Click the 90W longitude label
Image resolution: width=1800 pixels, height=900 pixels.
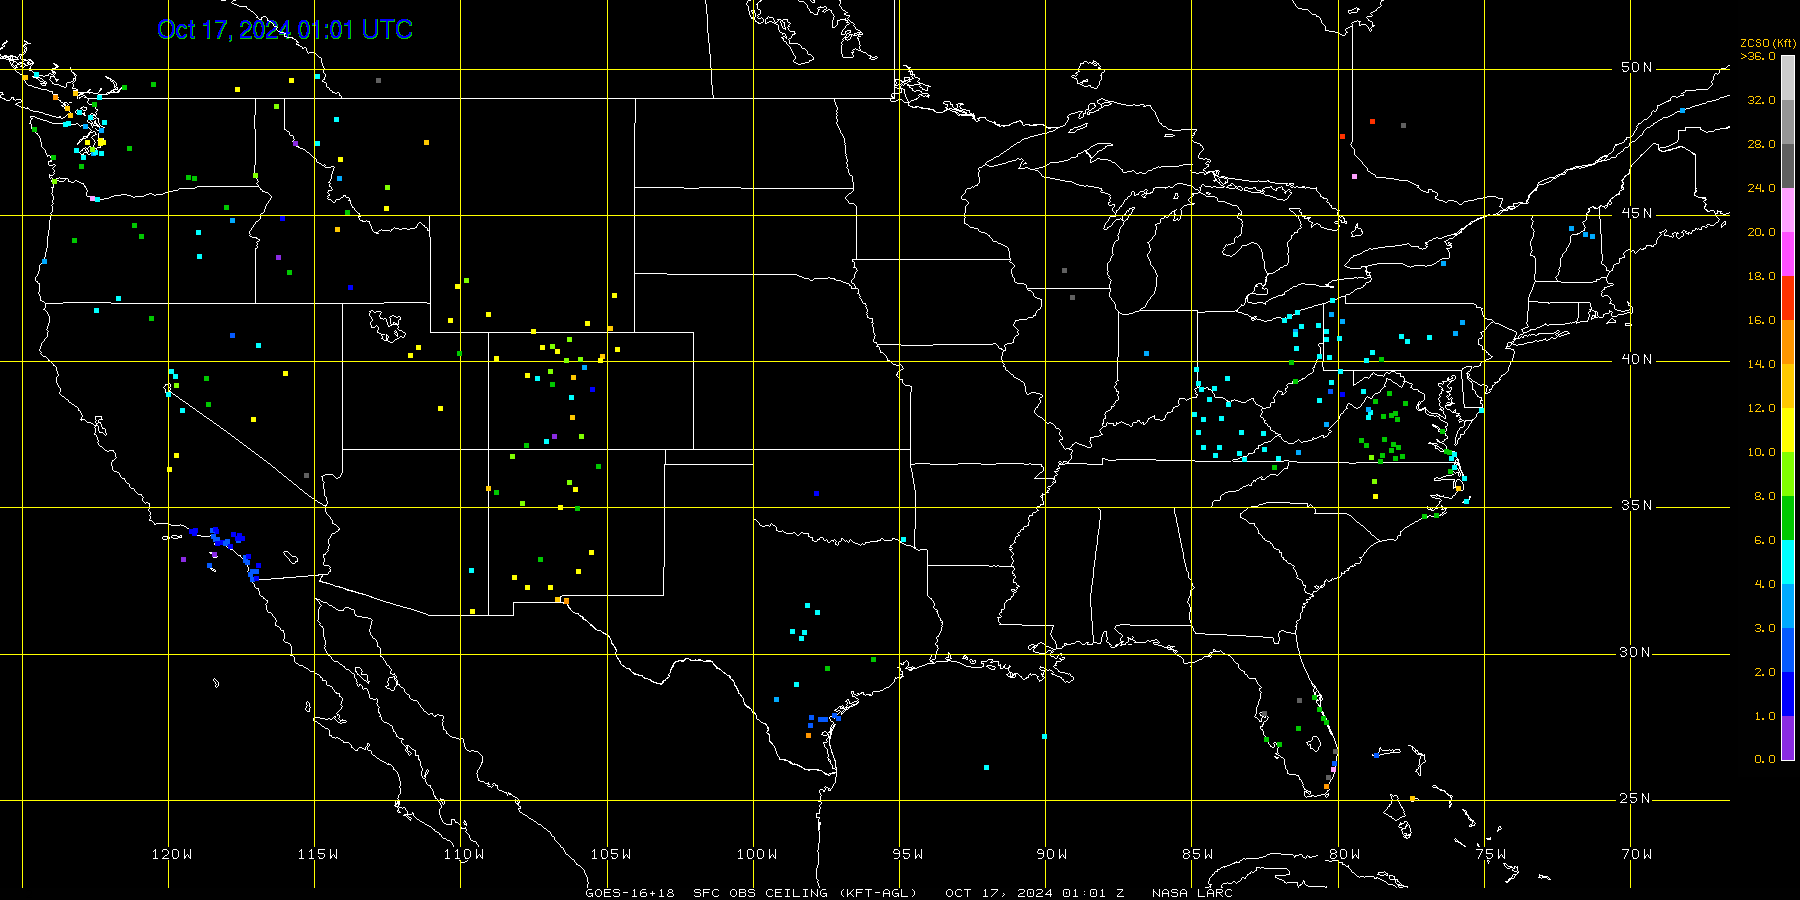pos(1052,854)
